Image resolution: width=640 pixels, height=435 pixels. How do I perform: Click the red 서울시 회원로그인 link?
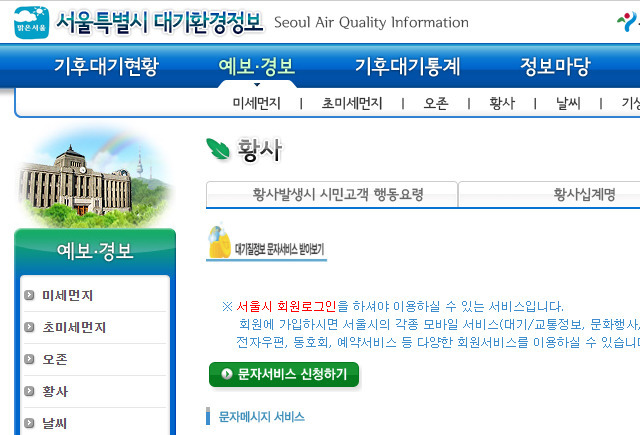coord(286,306)
